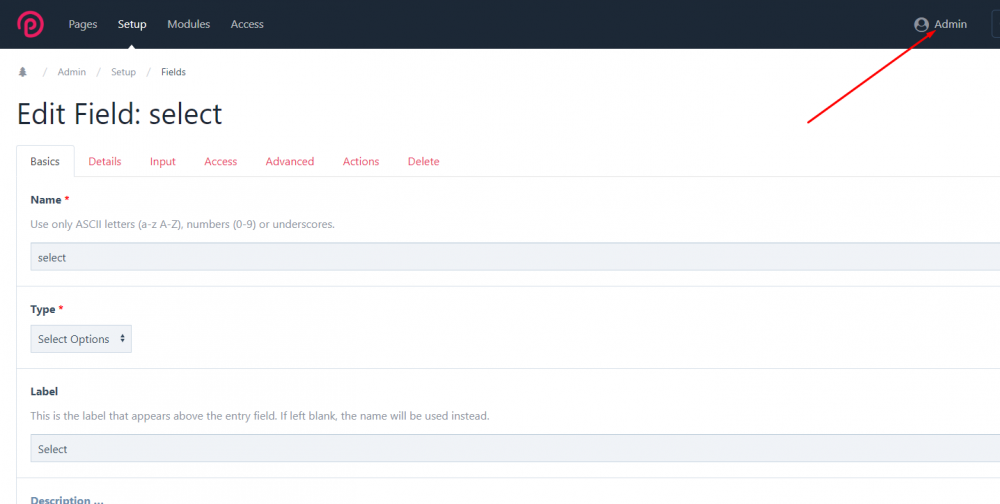Expand the Description section

point(67,499)
